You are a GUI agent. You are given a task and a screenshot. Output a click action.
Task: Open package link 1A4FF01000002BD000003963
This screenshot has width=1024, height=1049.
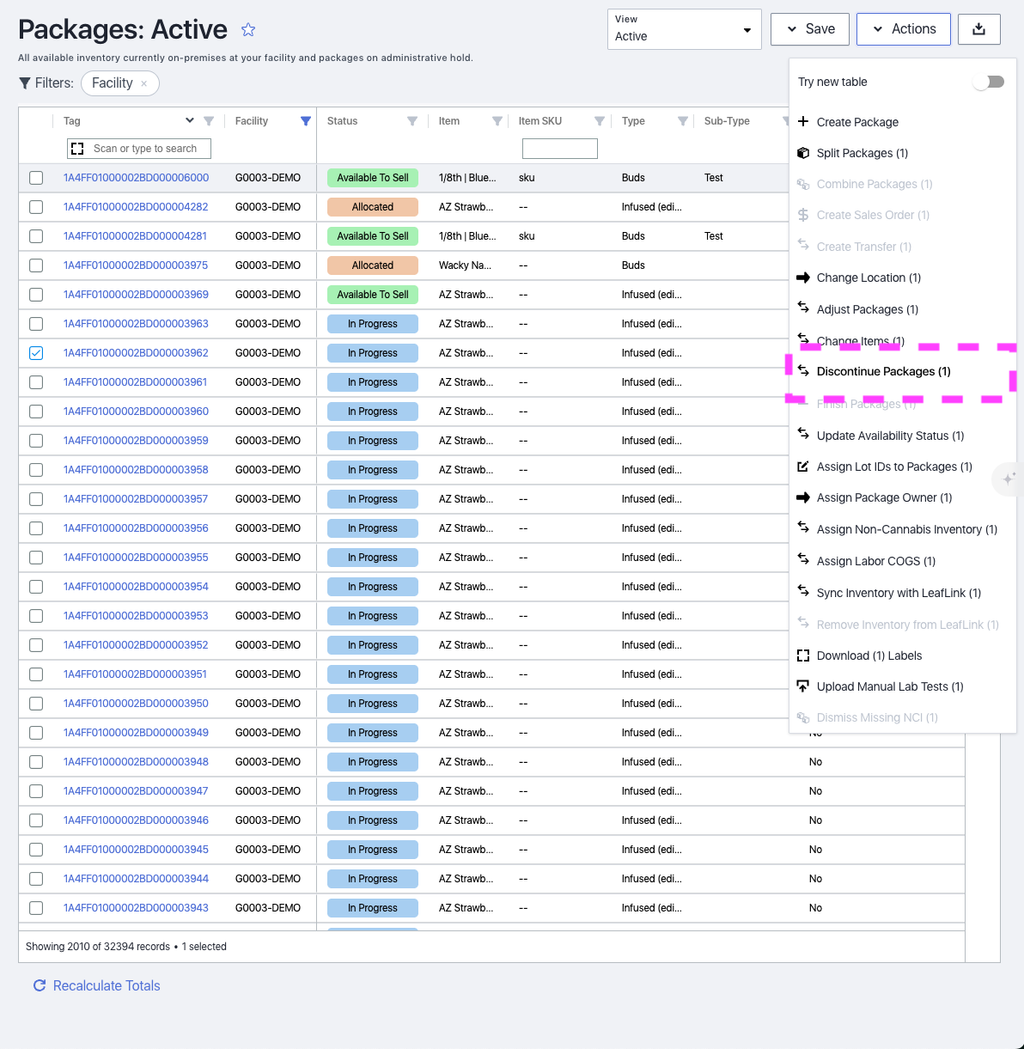click(x=136, y=324)
